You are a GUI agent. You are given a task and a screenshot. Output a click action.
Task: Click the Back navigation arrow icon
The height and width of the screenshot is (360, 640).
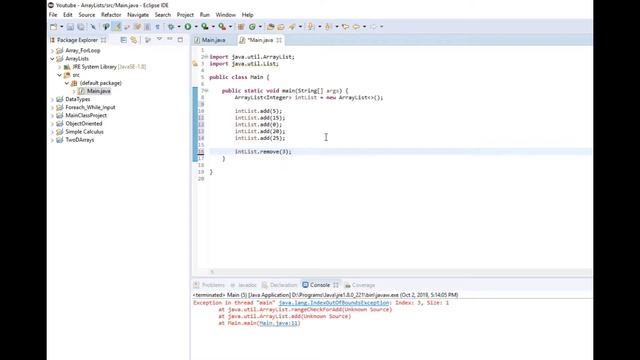[x=356, y=27]
